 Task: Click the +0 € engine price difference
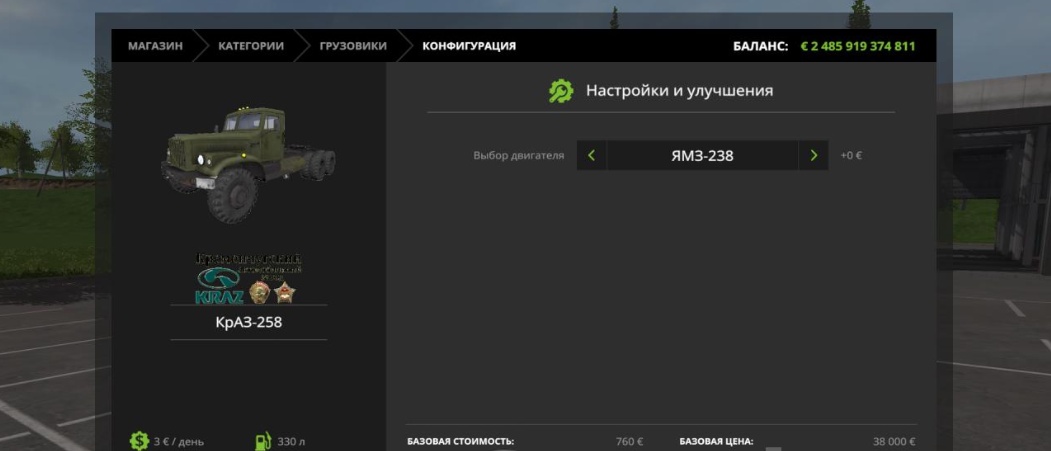tap(851, 156)
